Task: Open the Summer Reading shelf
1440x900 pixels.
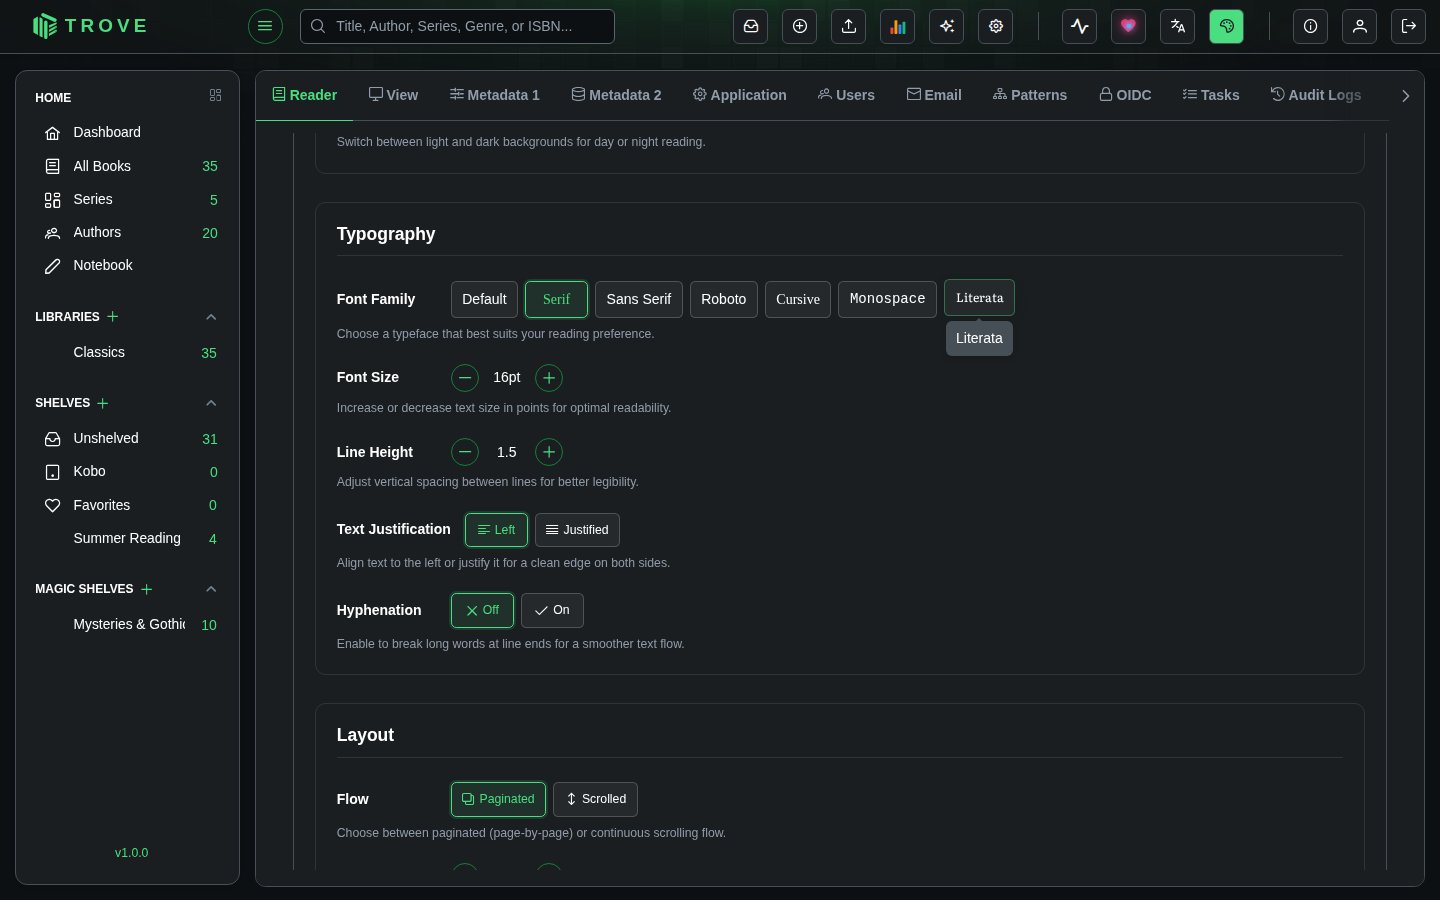Action: click(128, 538)
